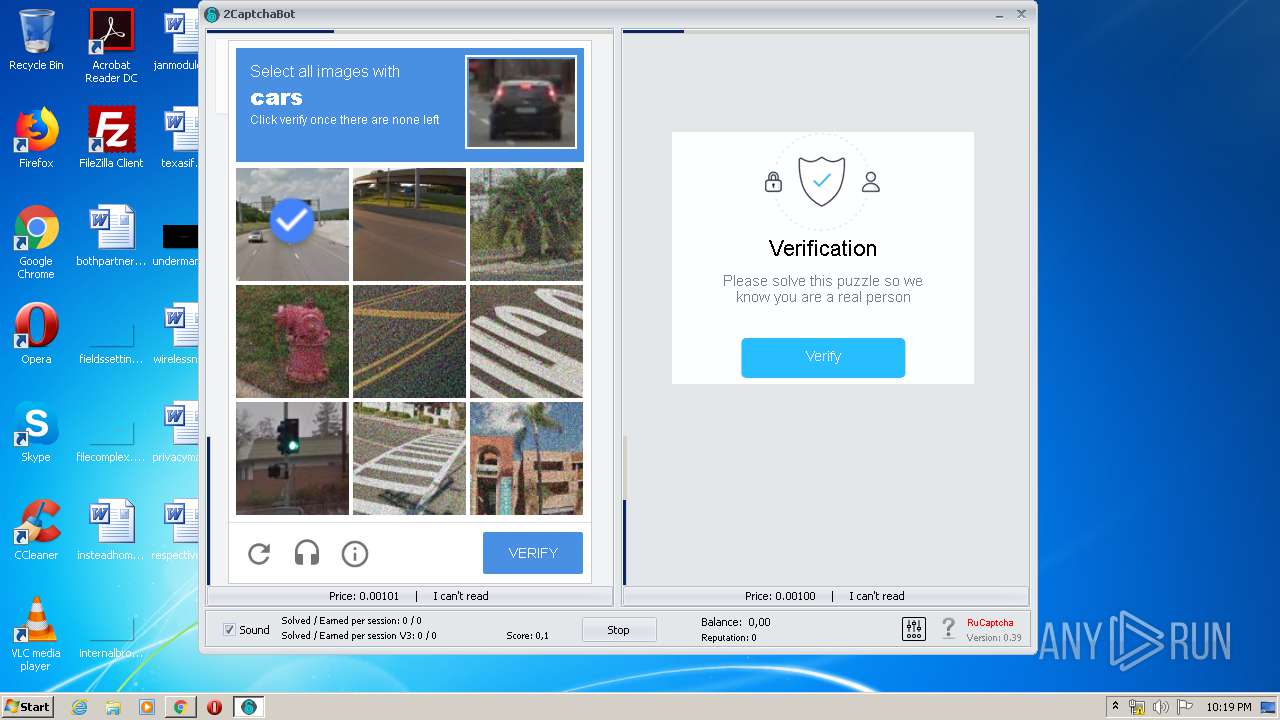Click right panel "I can't read" link
This screenshot has height=720, width=1280.
point(877,596)
